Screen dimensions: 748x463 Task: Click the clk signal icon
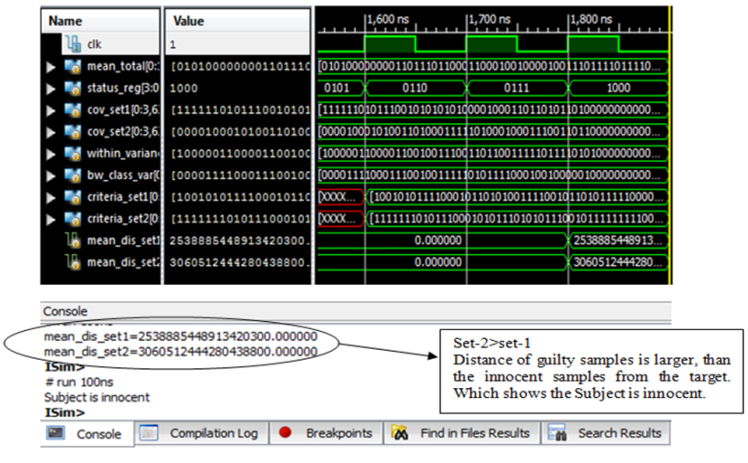(72, 45)
